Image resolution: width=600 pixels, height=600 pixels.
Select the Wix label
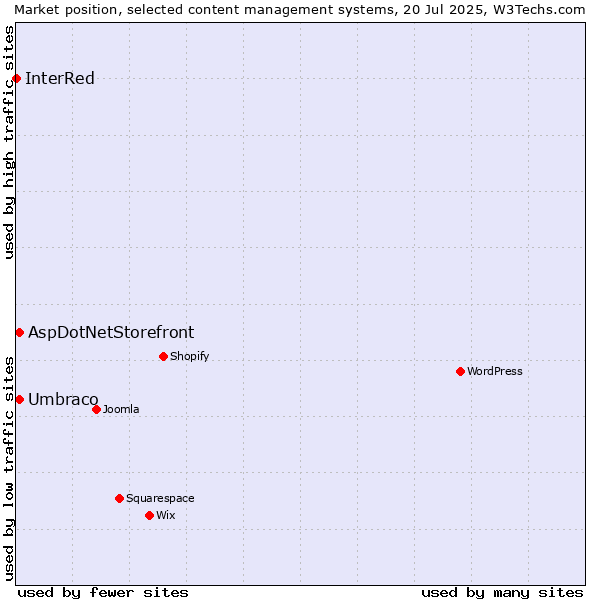point(166,515)
